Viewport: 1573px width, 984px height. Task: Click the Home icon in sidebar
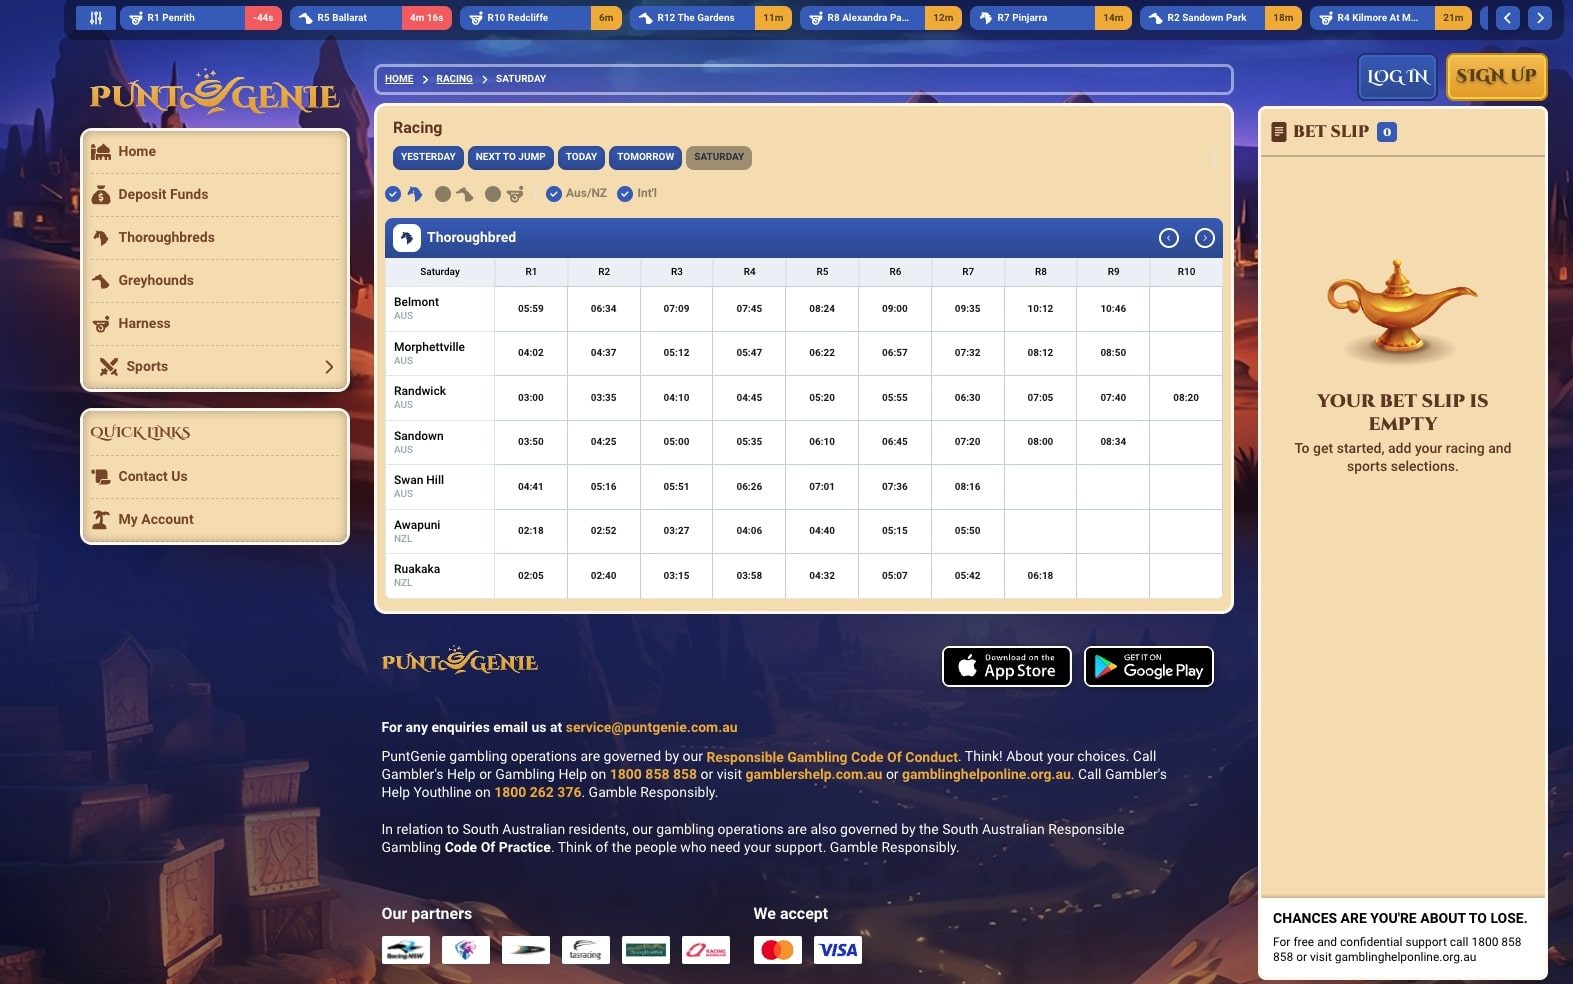[x=101, y=152]
